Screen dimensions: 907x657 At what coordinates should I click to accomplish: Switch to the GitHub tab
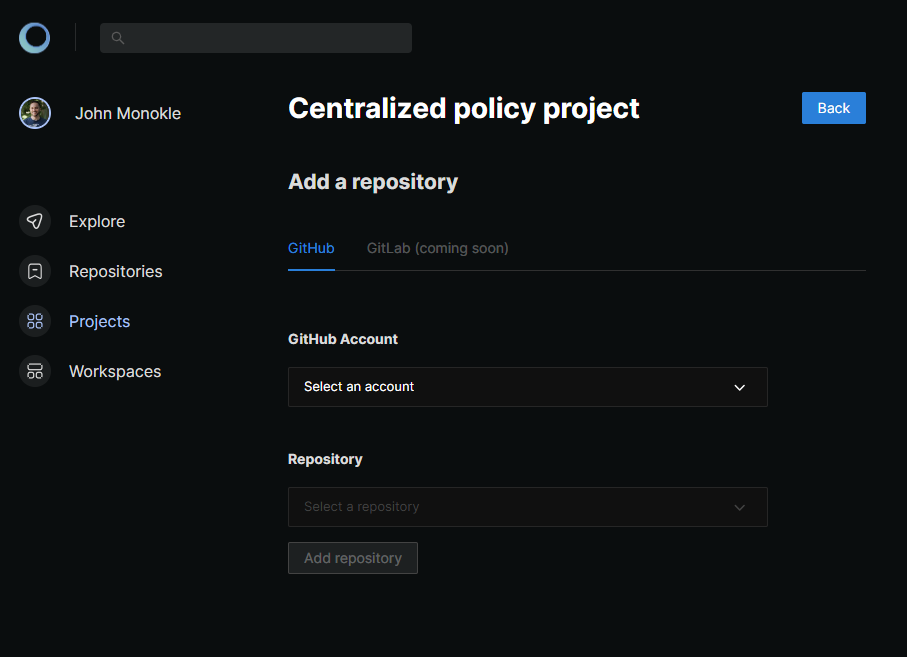click(x=311, y=248)
